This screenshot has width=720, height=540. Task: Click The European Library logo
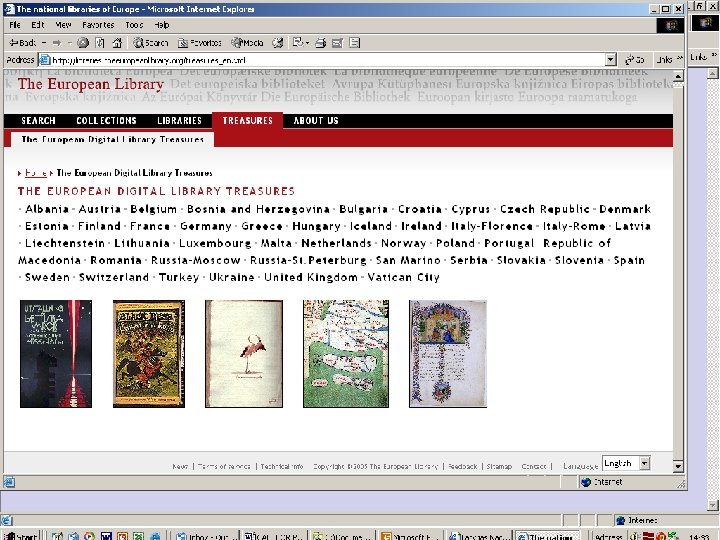pos(90,84)
